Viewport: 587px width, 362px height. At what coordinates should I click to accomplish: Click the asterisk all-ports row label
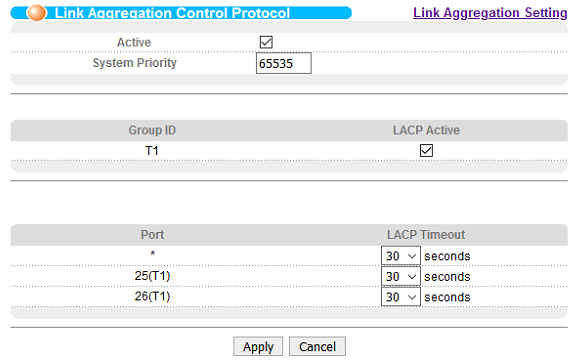[x=152, y=254]
